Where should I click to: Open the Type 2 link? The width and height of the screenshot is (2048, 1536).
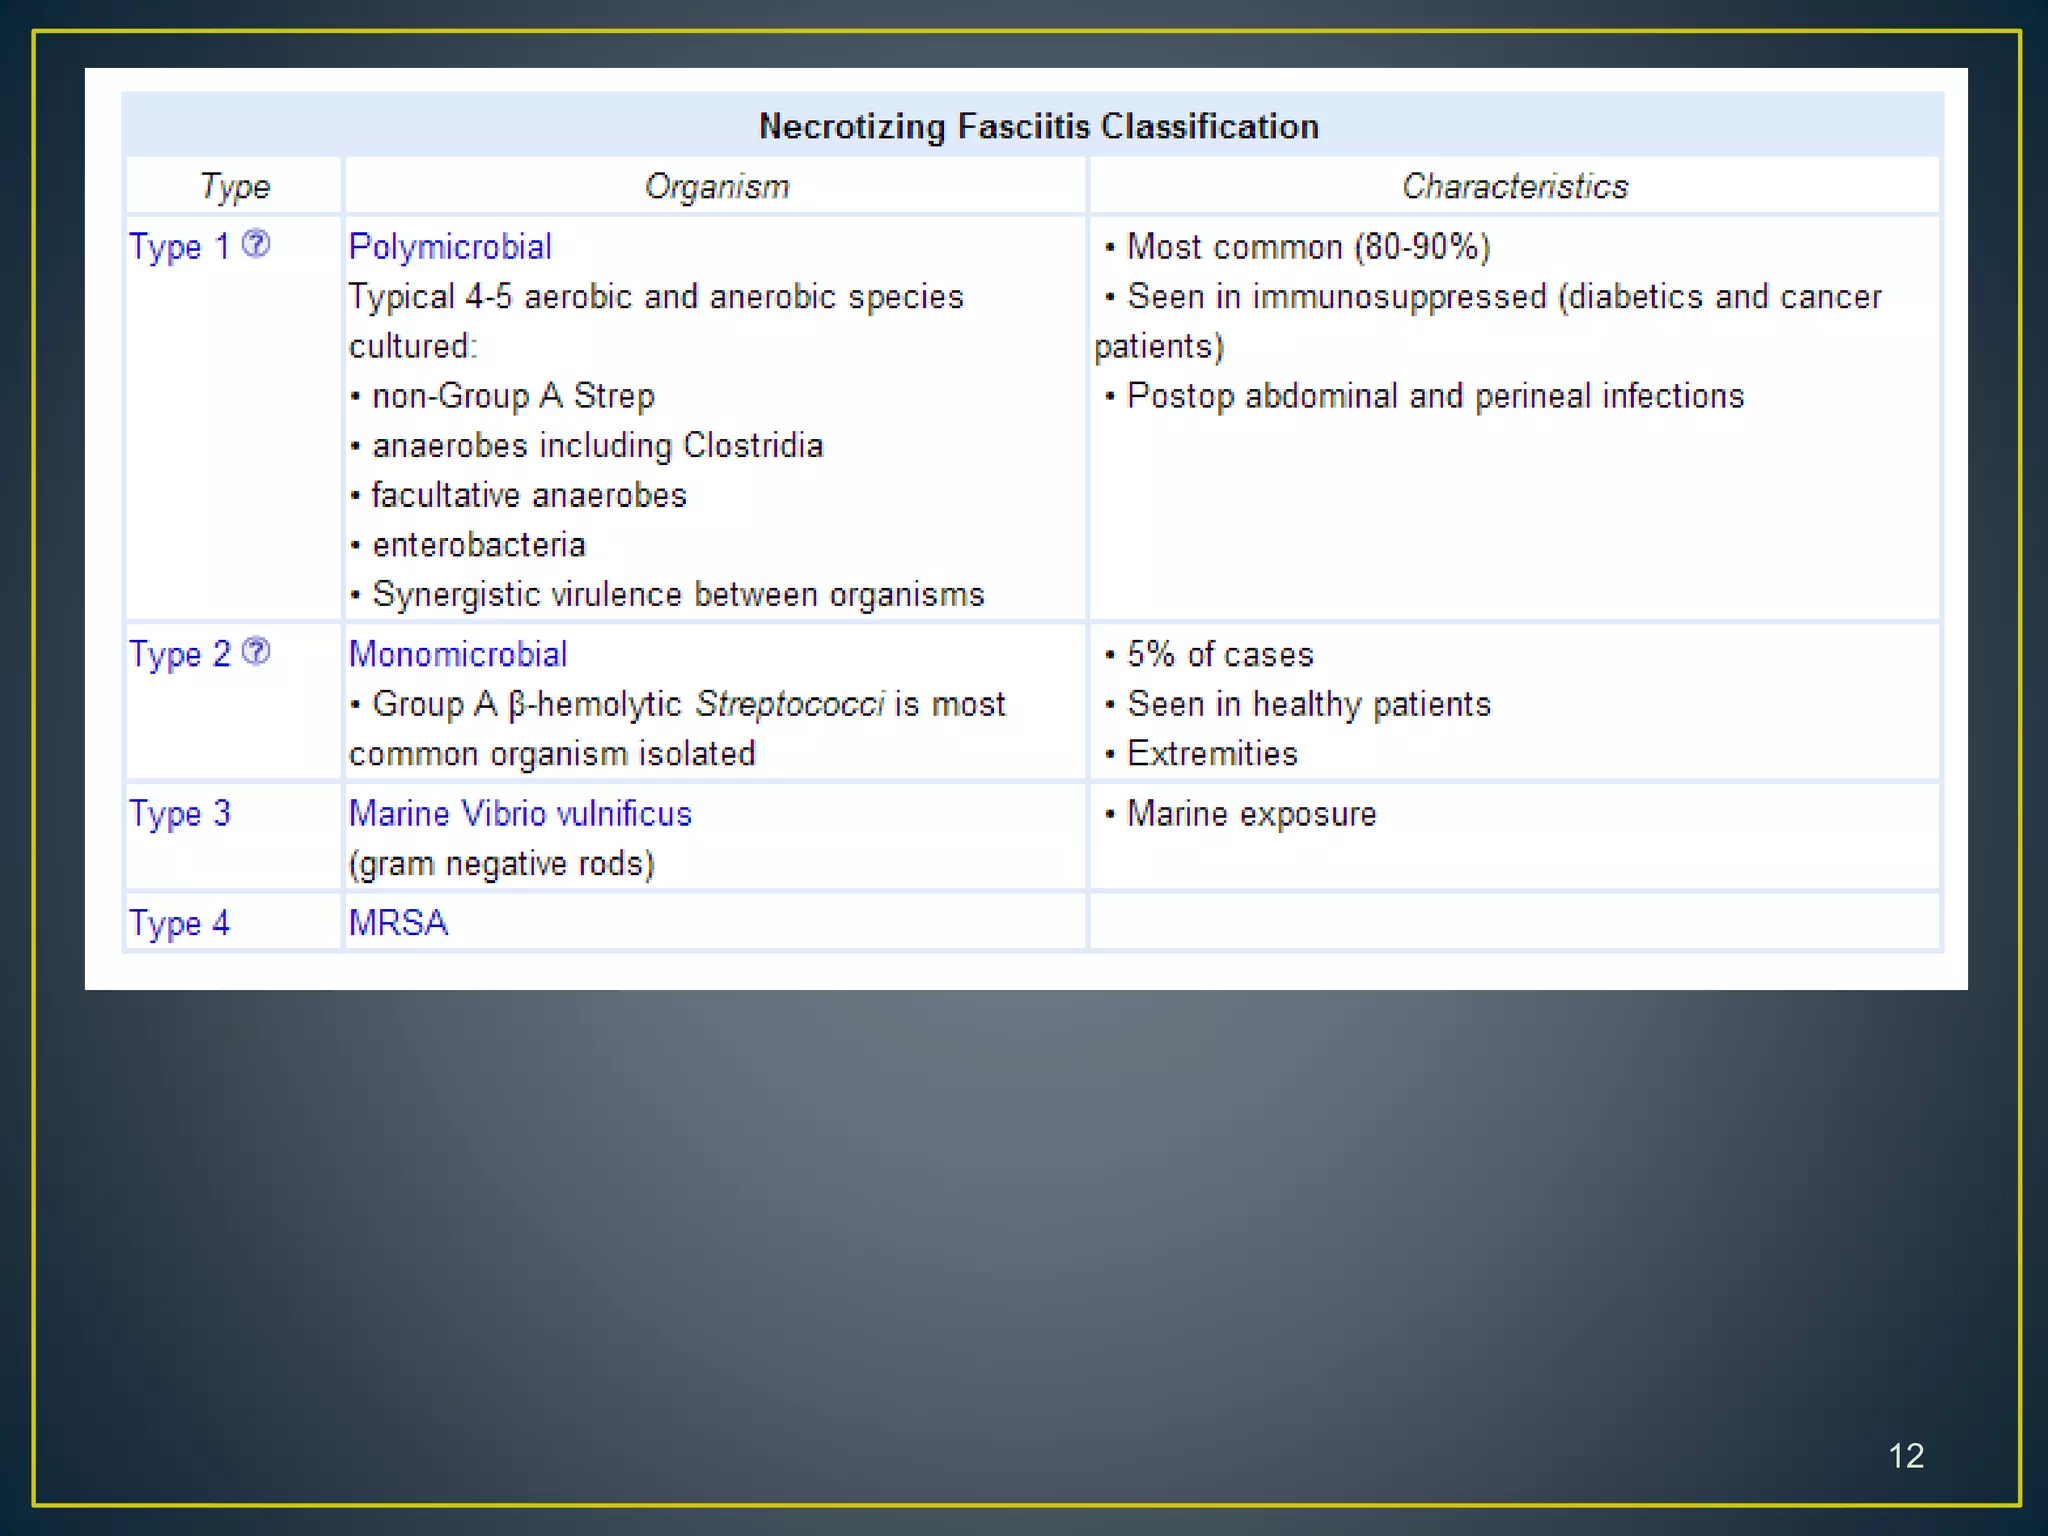(x=179, y=655)
